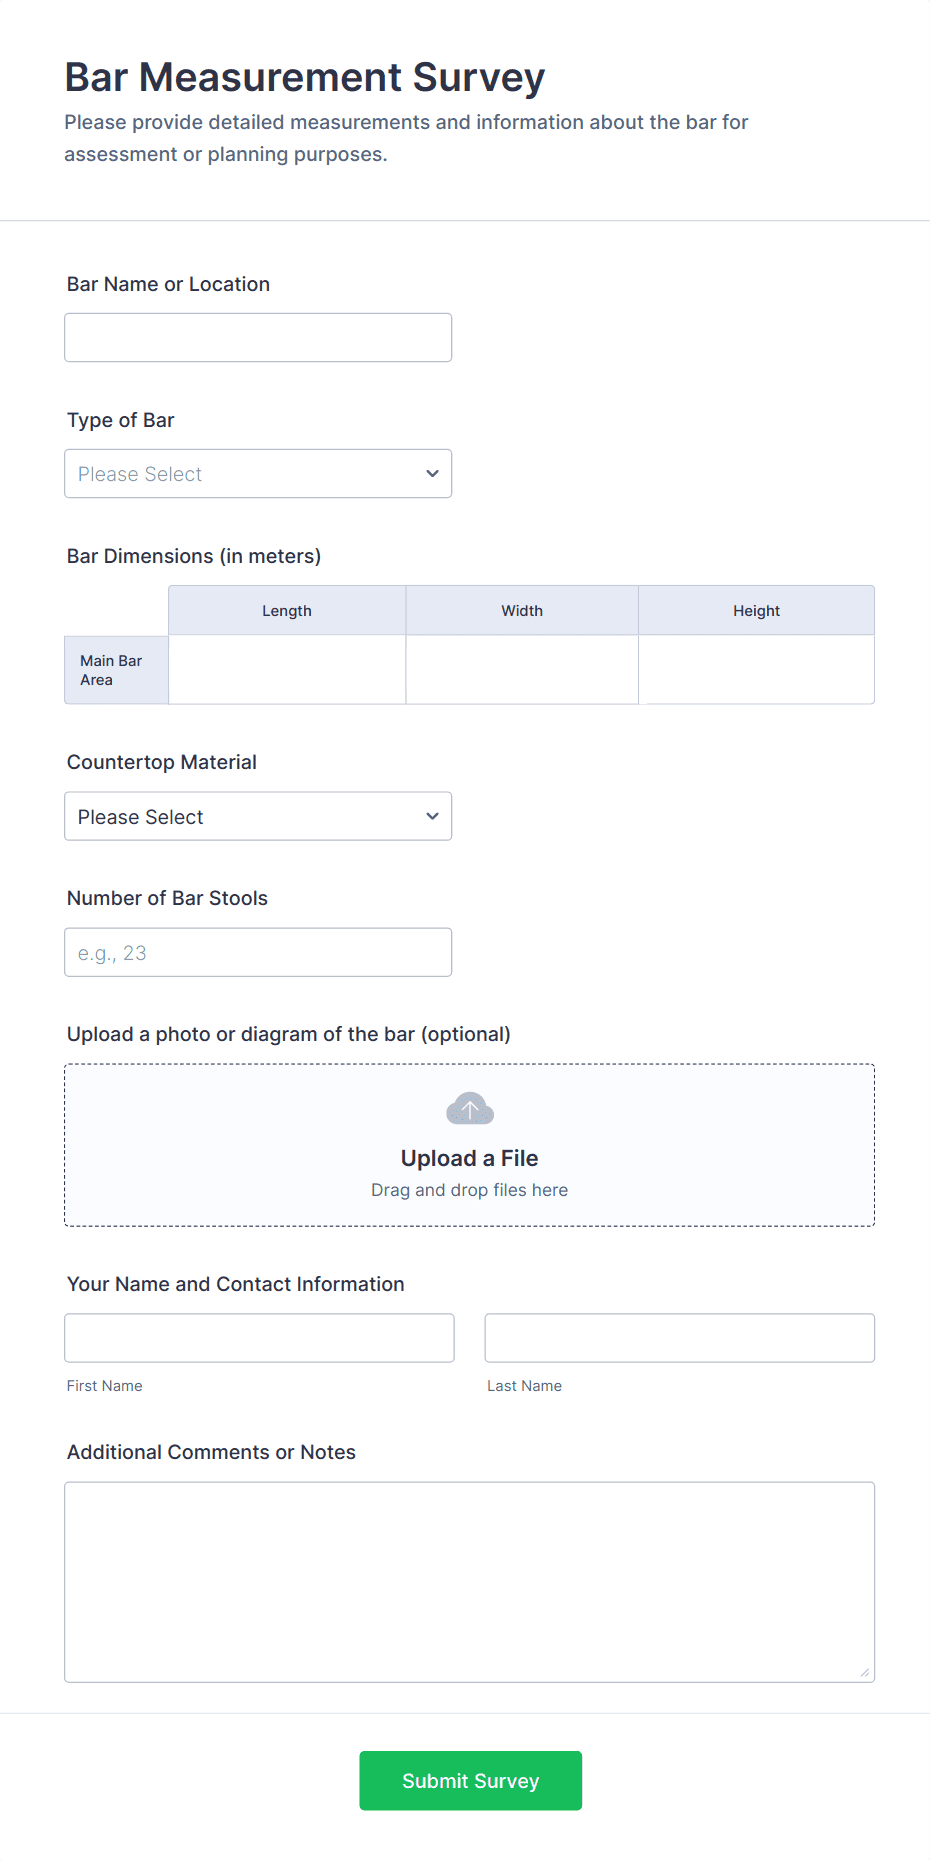The width and height of the screenshot is (930, 1860).
Task: Click the Main Bar Area Width cell
Action: (522, 670)
